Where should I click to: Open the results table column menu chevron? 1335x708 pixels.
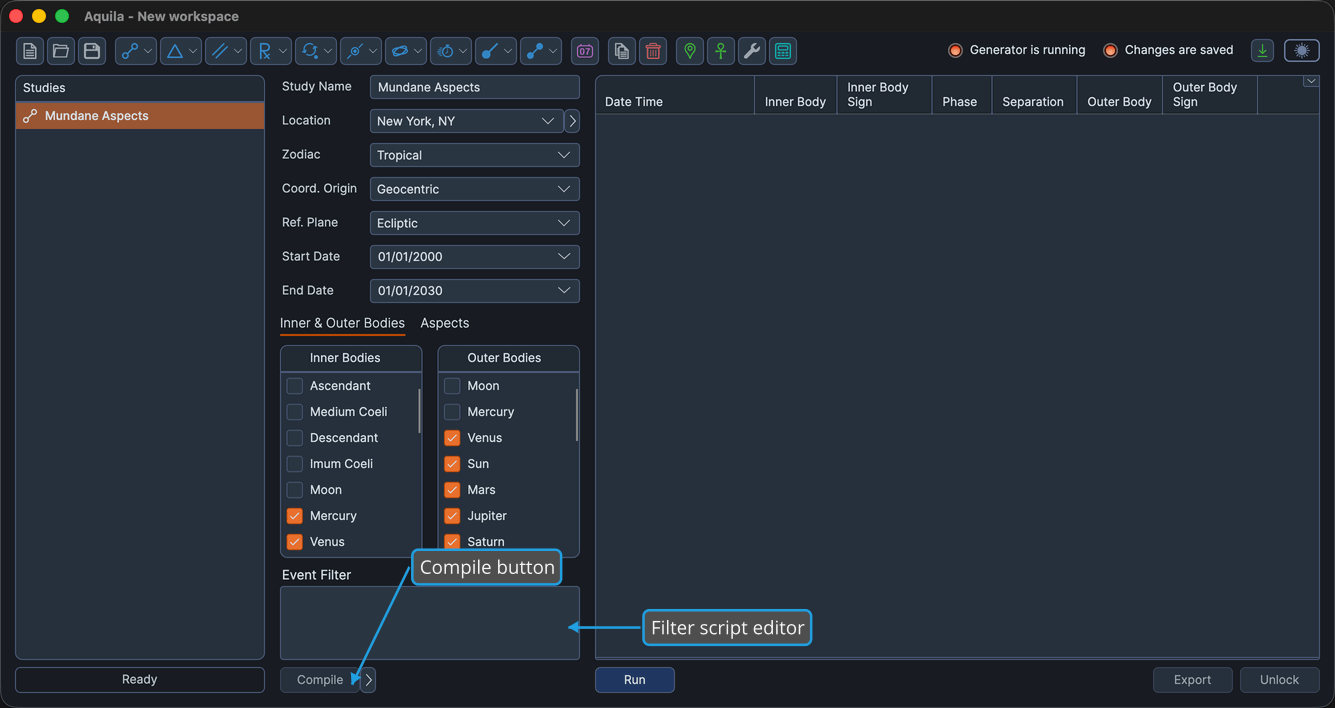coord(1310,82)
